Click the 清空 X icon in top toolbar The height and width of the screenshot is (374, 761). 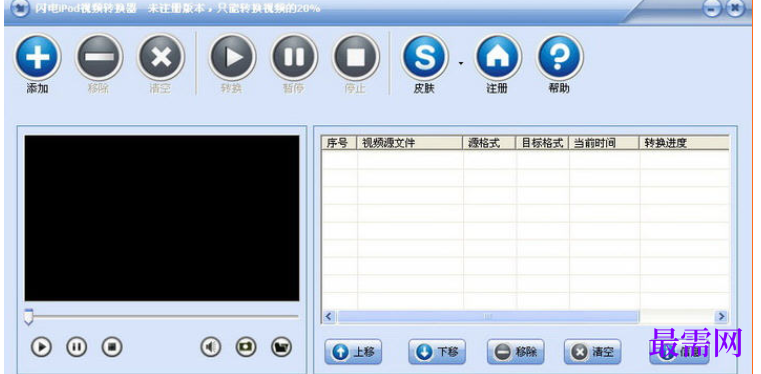pos(161,57)
